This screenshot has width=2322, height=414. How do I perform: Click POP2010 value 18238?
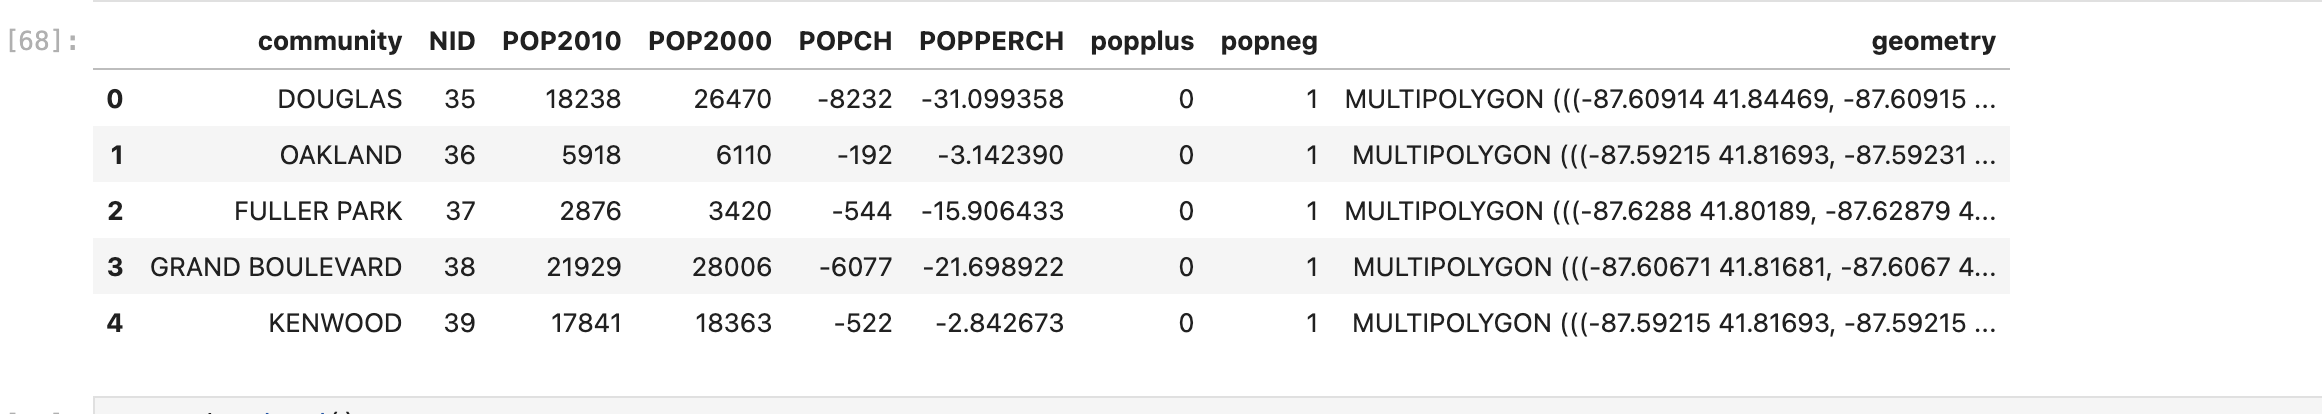583,99
